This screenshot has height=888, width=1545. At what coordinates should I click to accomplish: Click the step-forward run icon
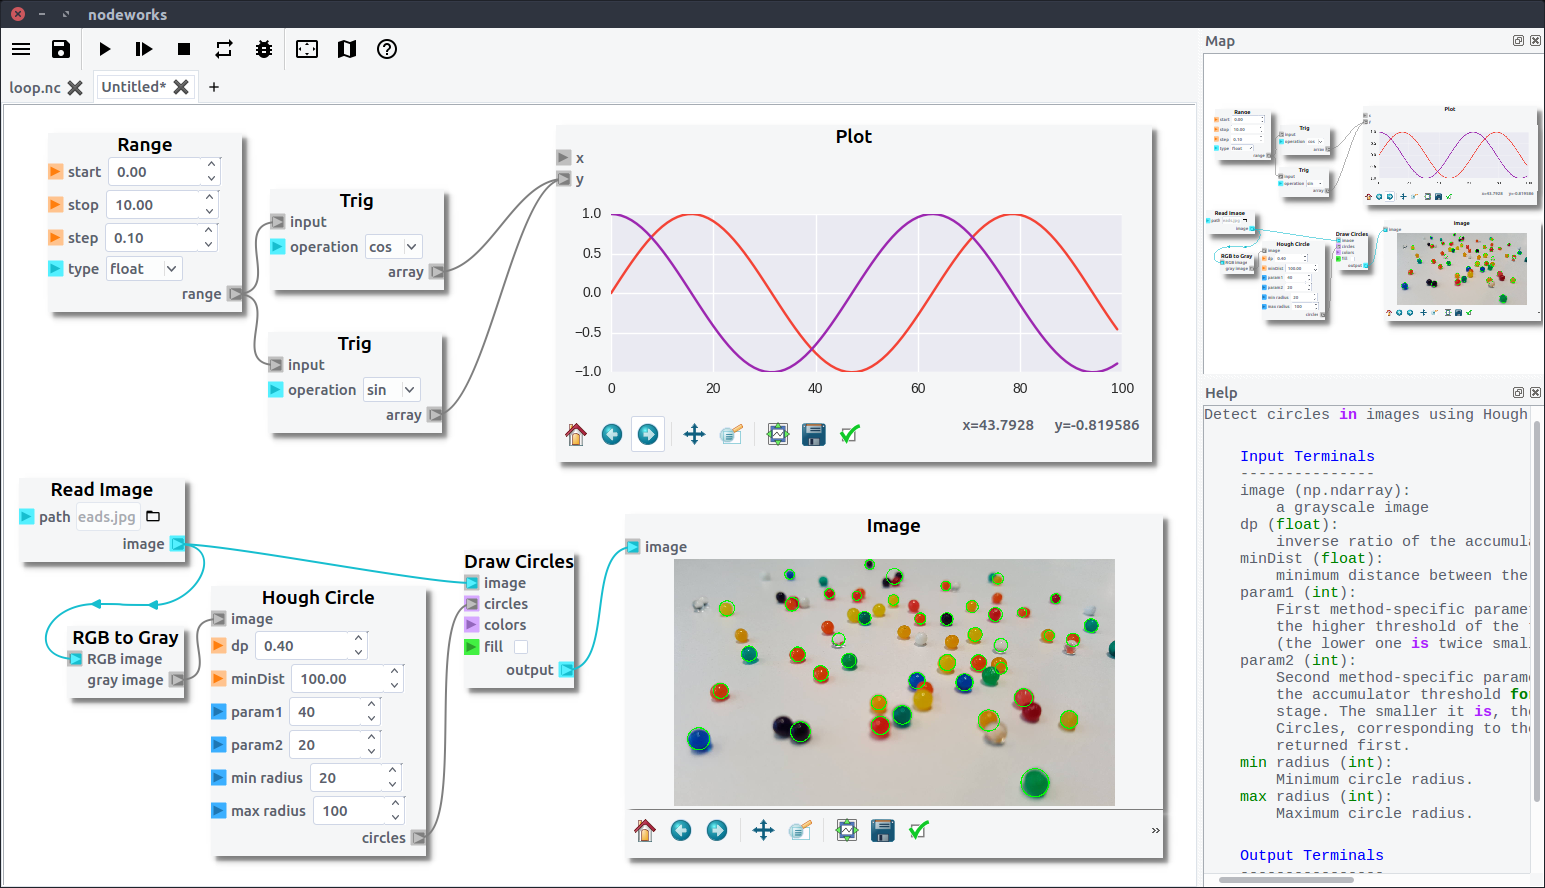tap(144, 49)
